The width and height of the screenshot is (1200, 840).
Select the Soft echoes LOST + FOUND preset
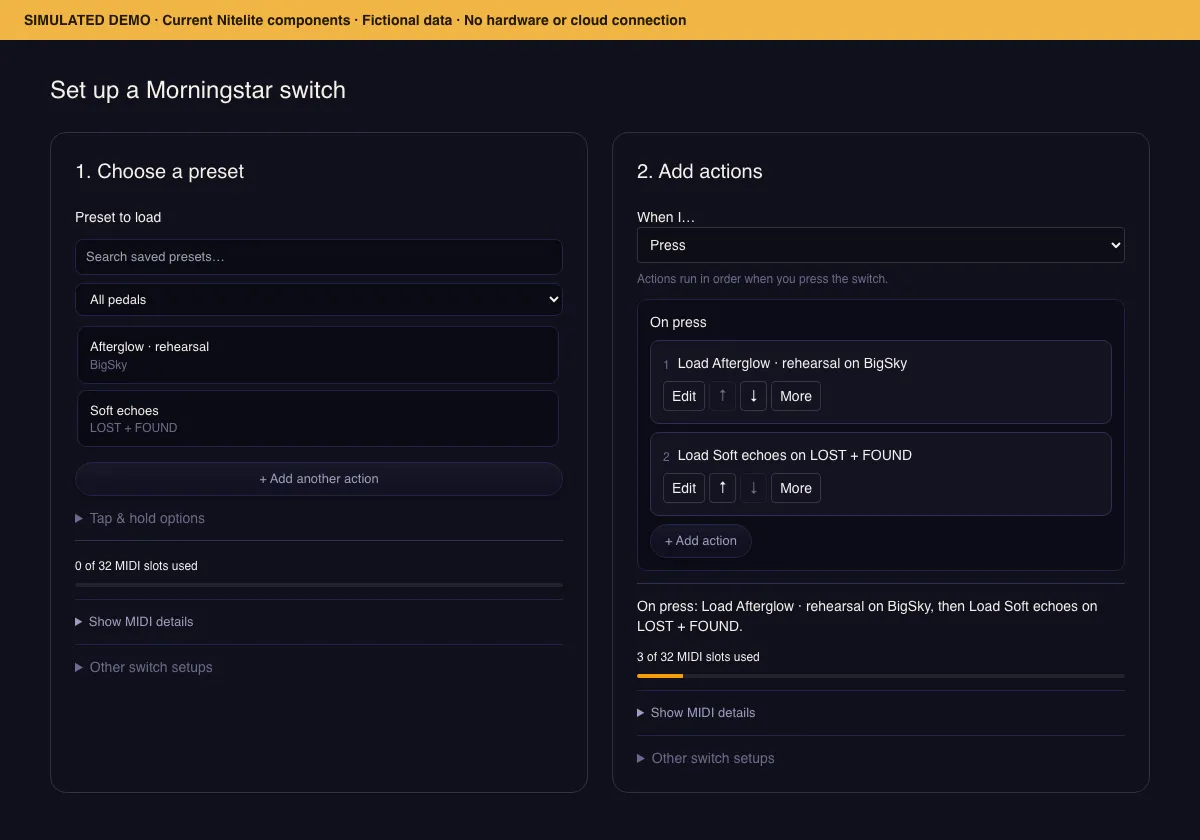tap(317, 418)
